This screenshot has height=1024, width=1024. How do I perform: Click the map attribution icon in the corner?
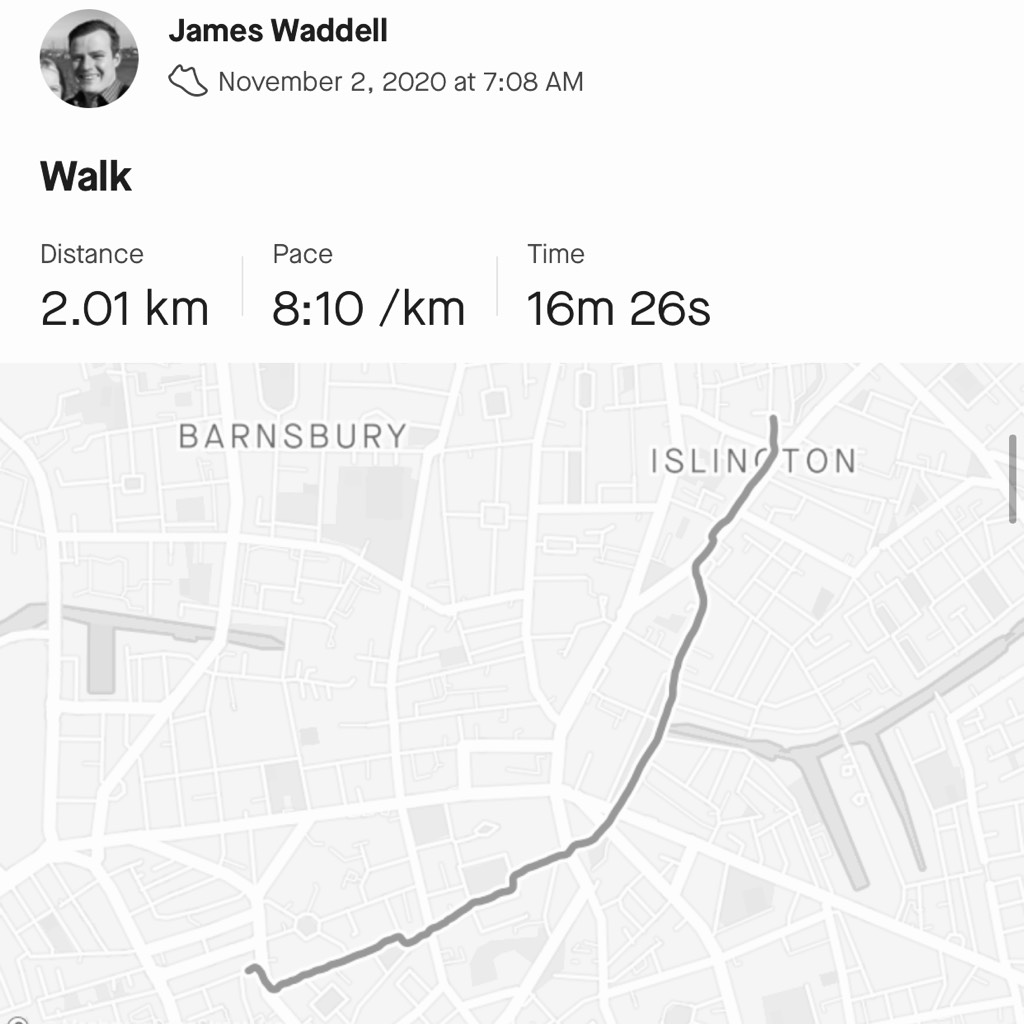tap(16, 1019)
